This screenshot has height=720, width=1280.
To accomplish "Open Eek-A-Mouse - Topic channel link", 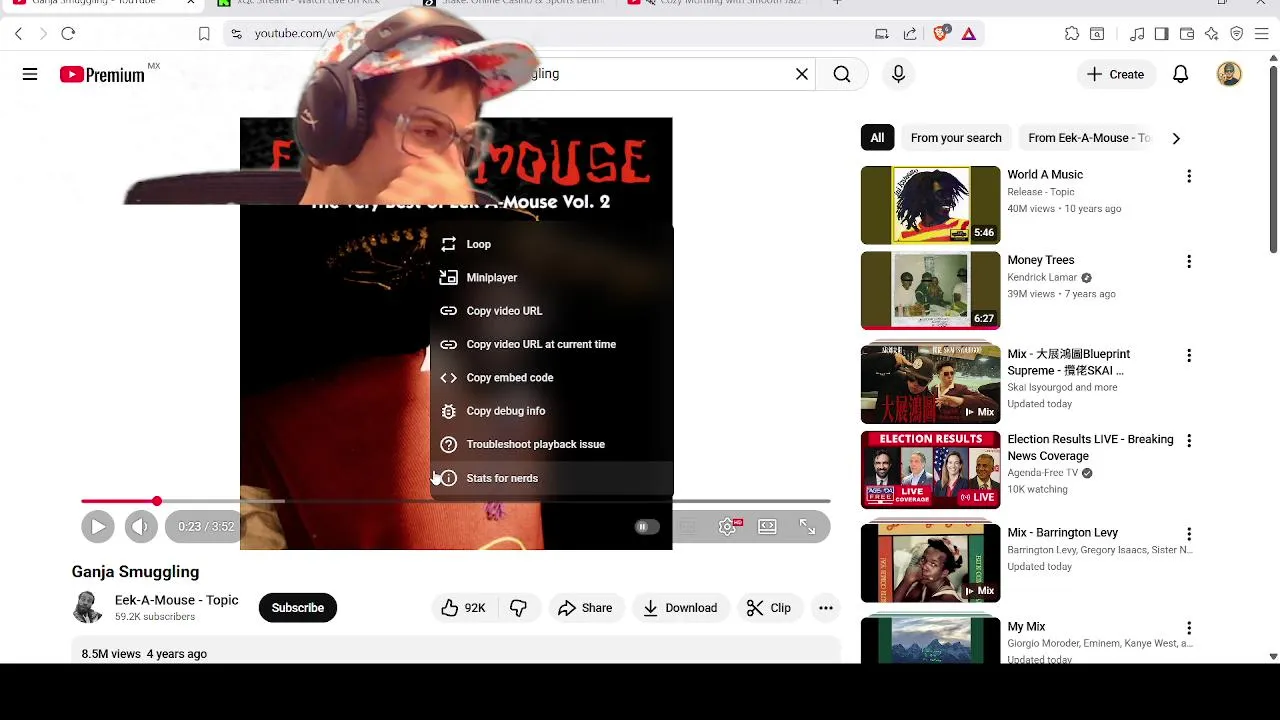I will pos(176,600).
